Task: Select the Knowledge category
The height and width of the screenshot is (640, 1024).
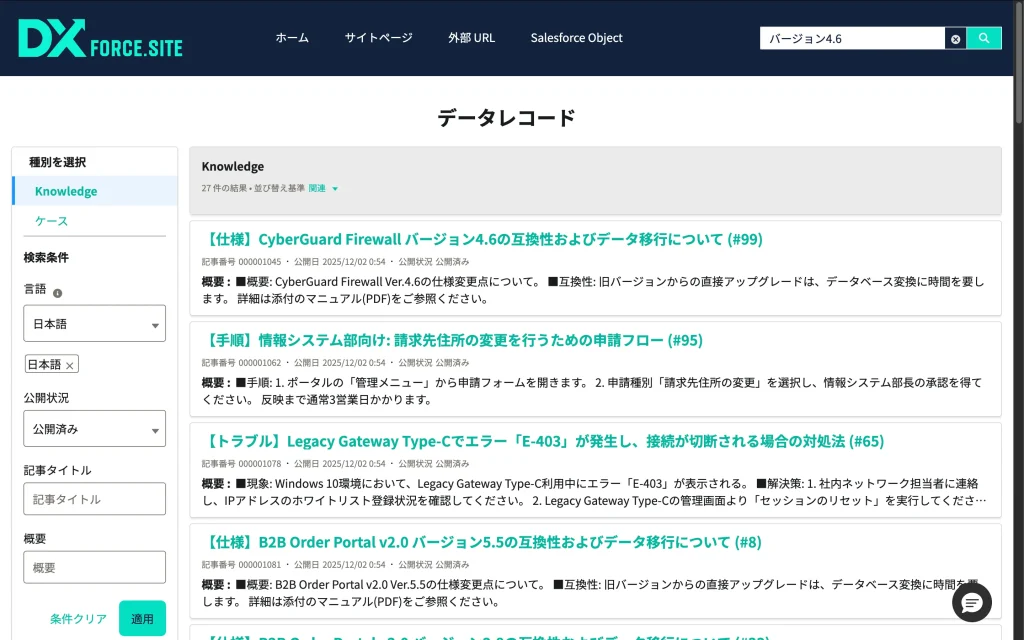Action: [x=66, y=191]
